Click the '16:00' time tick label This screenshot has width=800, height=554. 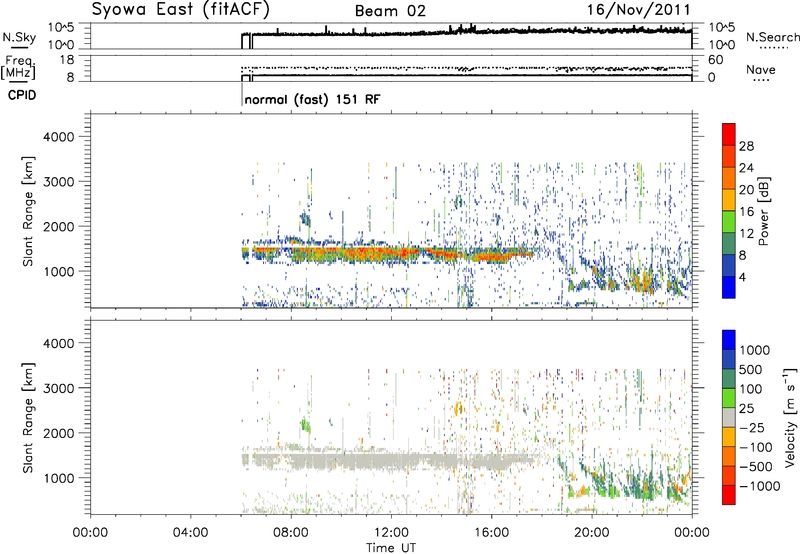491,533
